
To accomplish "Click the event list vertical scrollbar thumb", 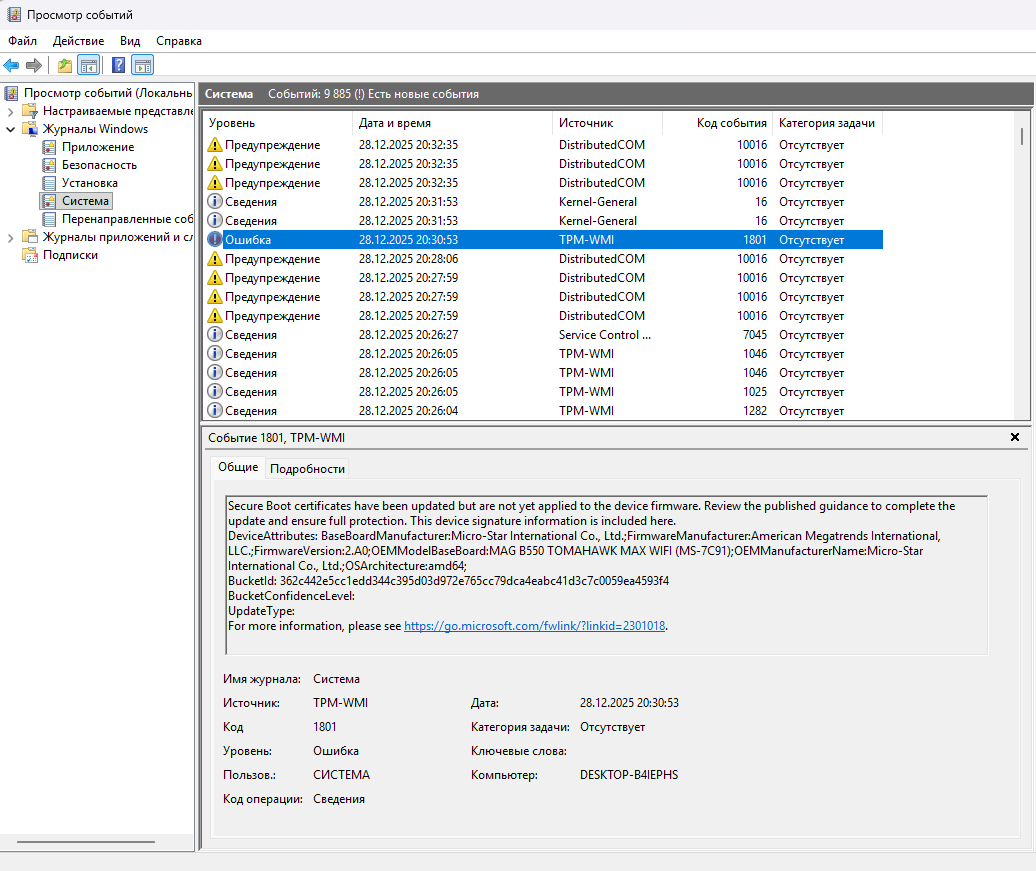I will (x=1021, y=136).
